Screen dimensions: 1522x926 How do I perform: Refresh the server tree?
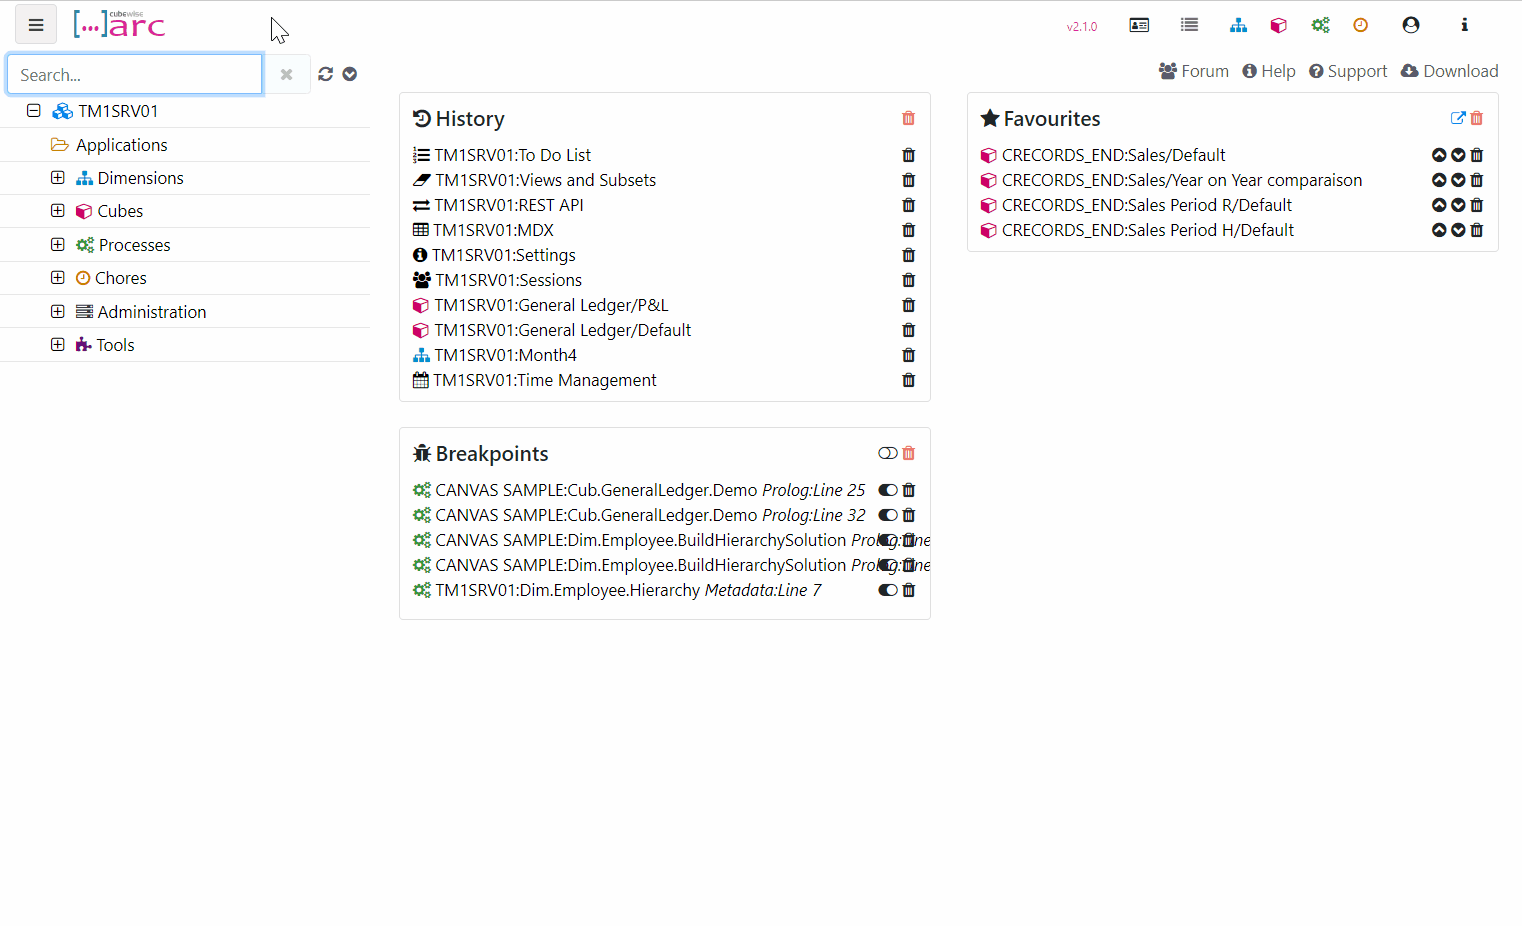(326, 74)
